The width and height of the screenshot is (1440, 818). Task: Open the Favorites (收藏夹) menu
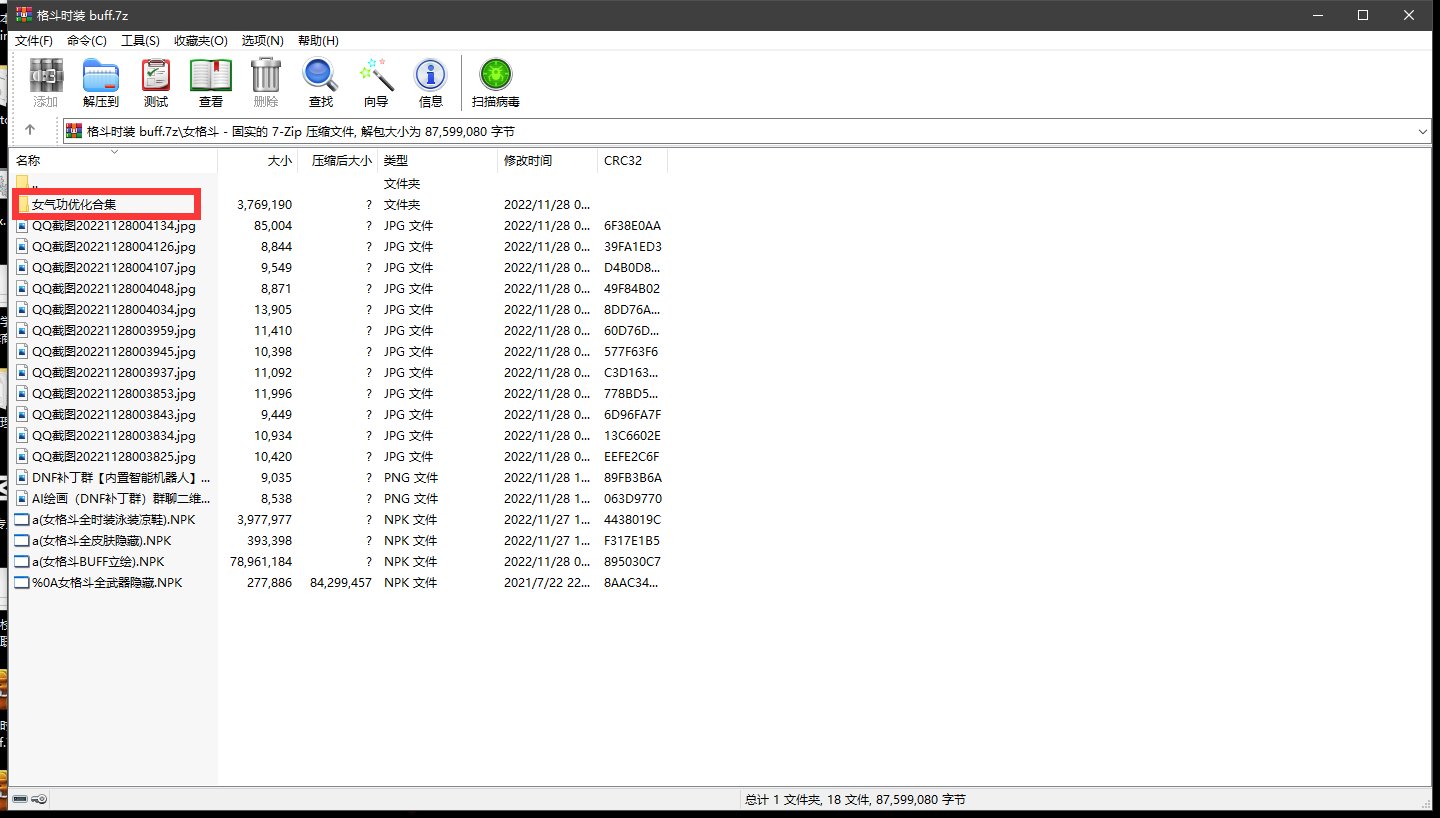(200, 41)
